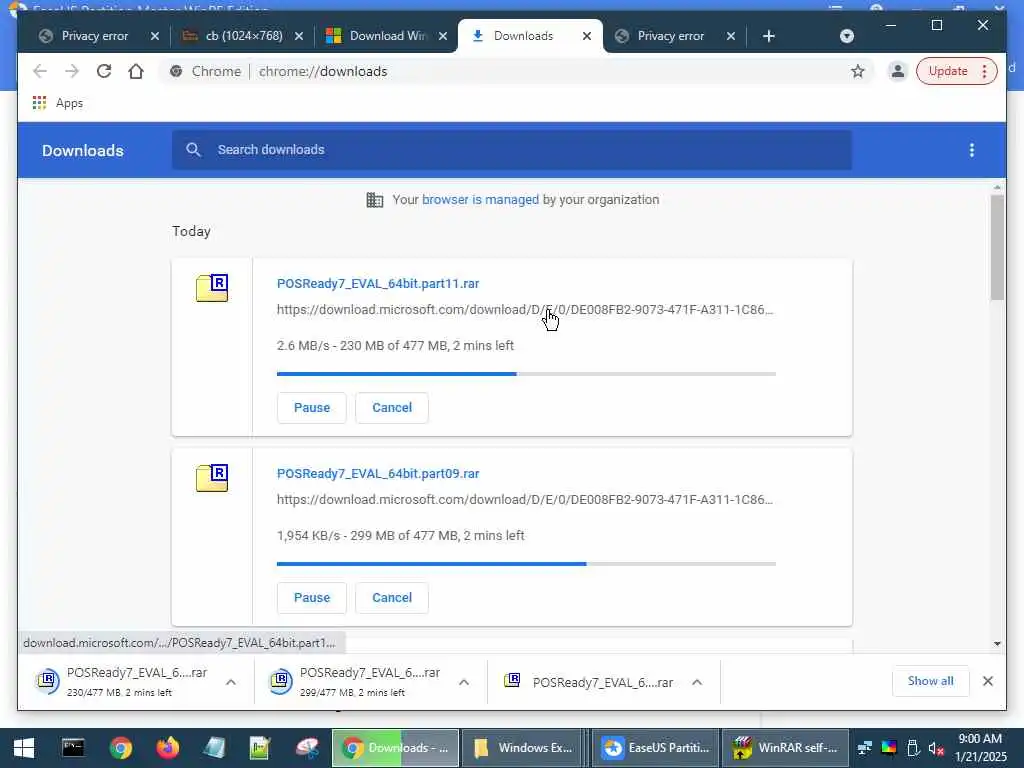Viewport: 1024px width, 768px height.
Task: Bookmark this page with the star icon
Action: 857,71
